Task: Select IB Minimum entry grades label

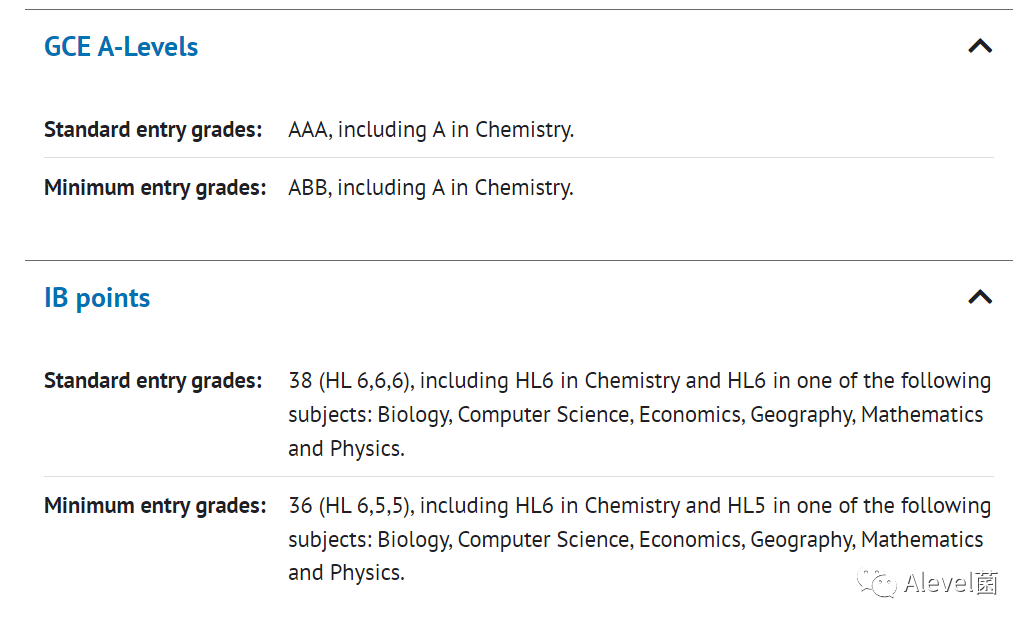Action: (x=155, y=506)
